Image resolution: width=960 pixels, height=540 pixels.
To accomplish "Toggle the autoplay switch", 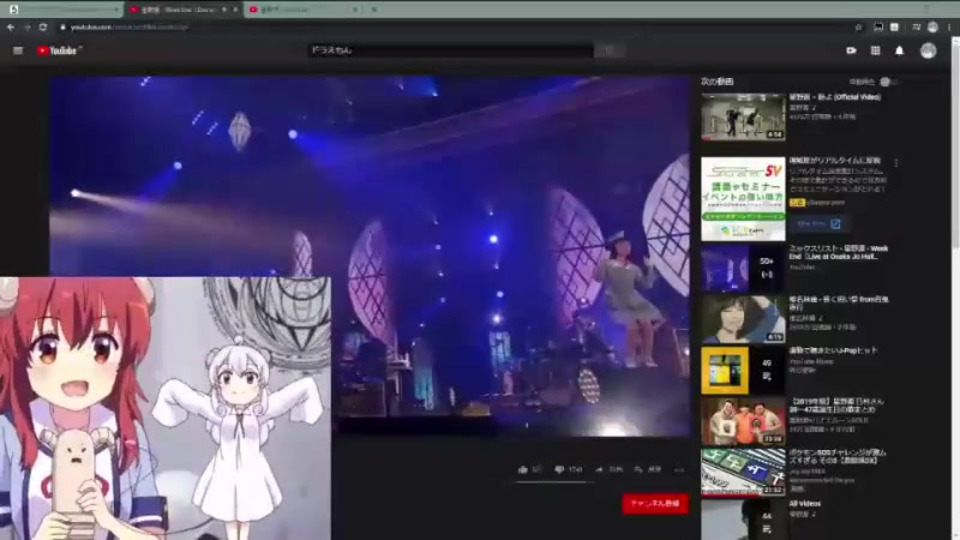I will point(888,82).
